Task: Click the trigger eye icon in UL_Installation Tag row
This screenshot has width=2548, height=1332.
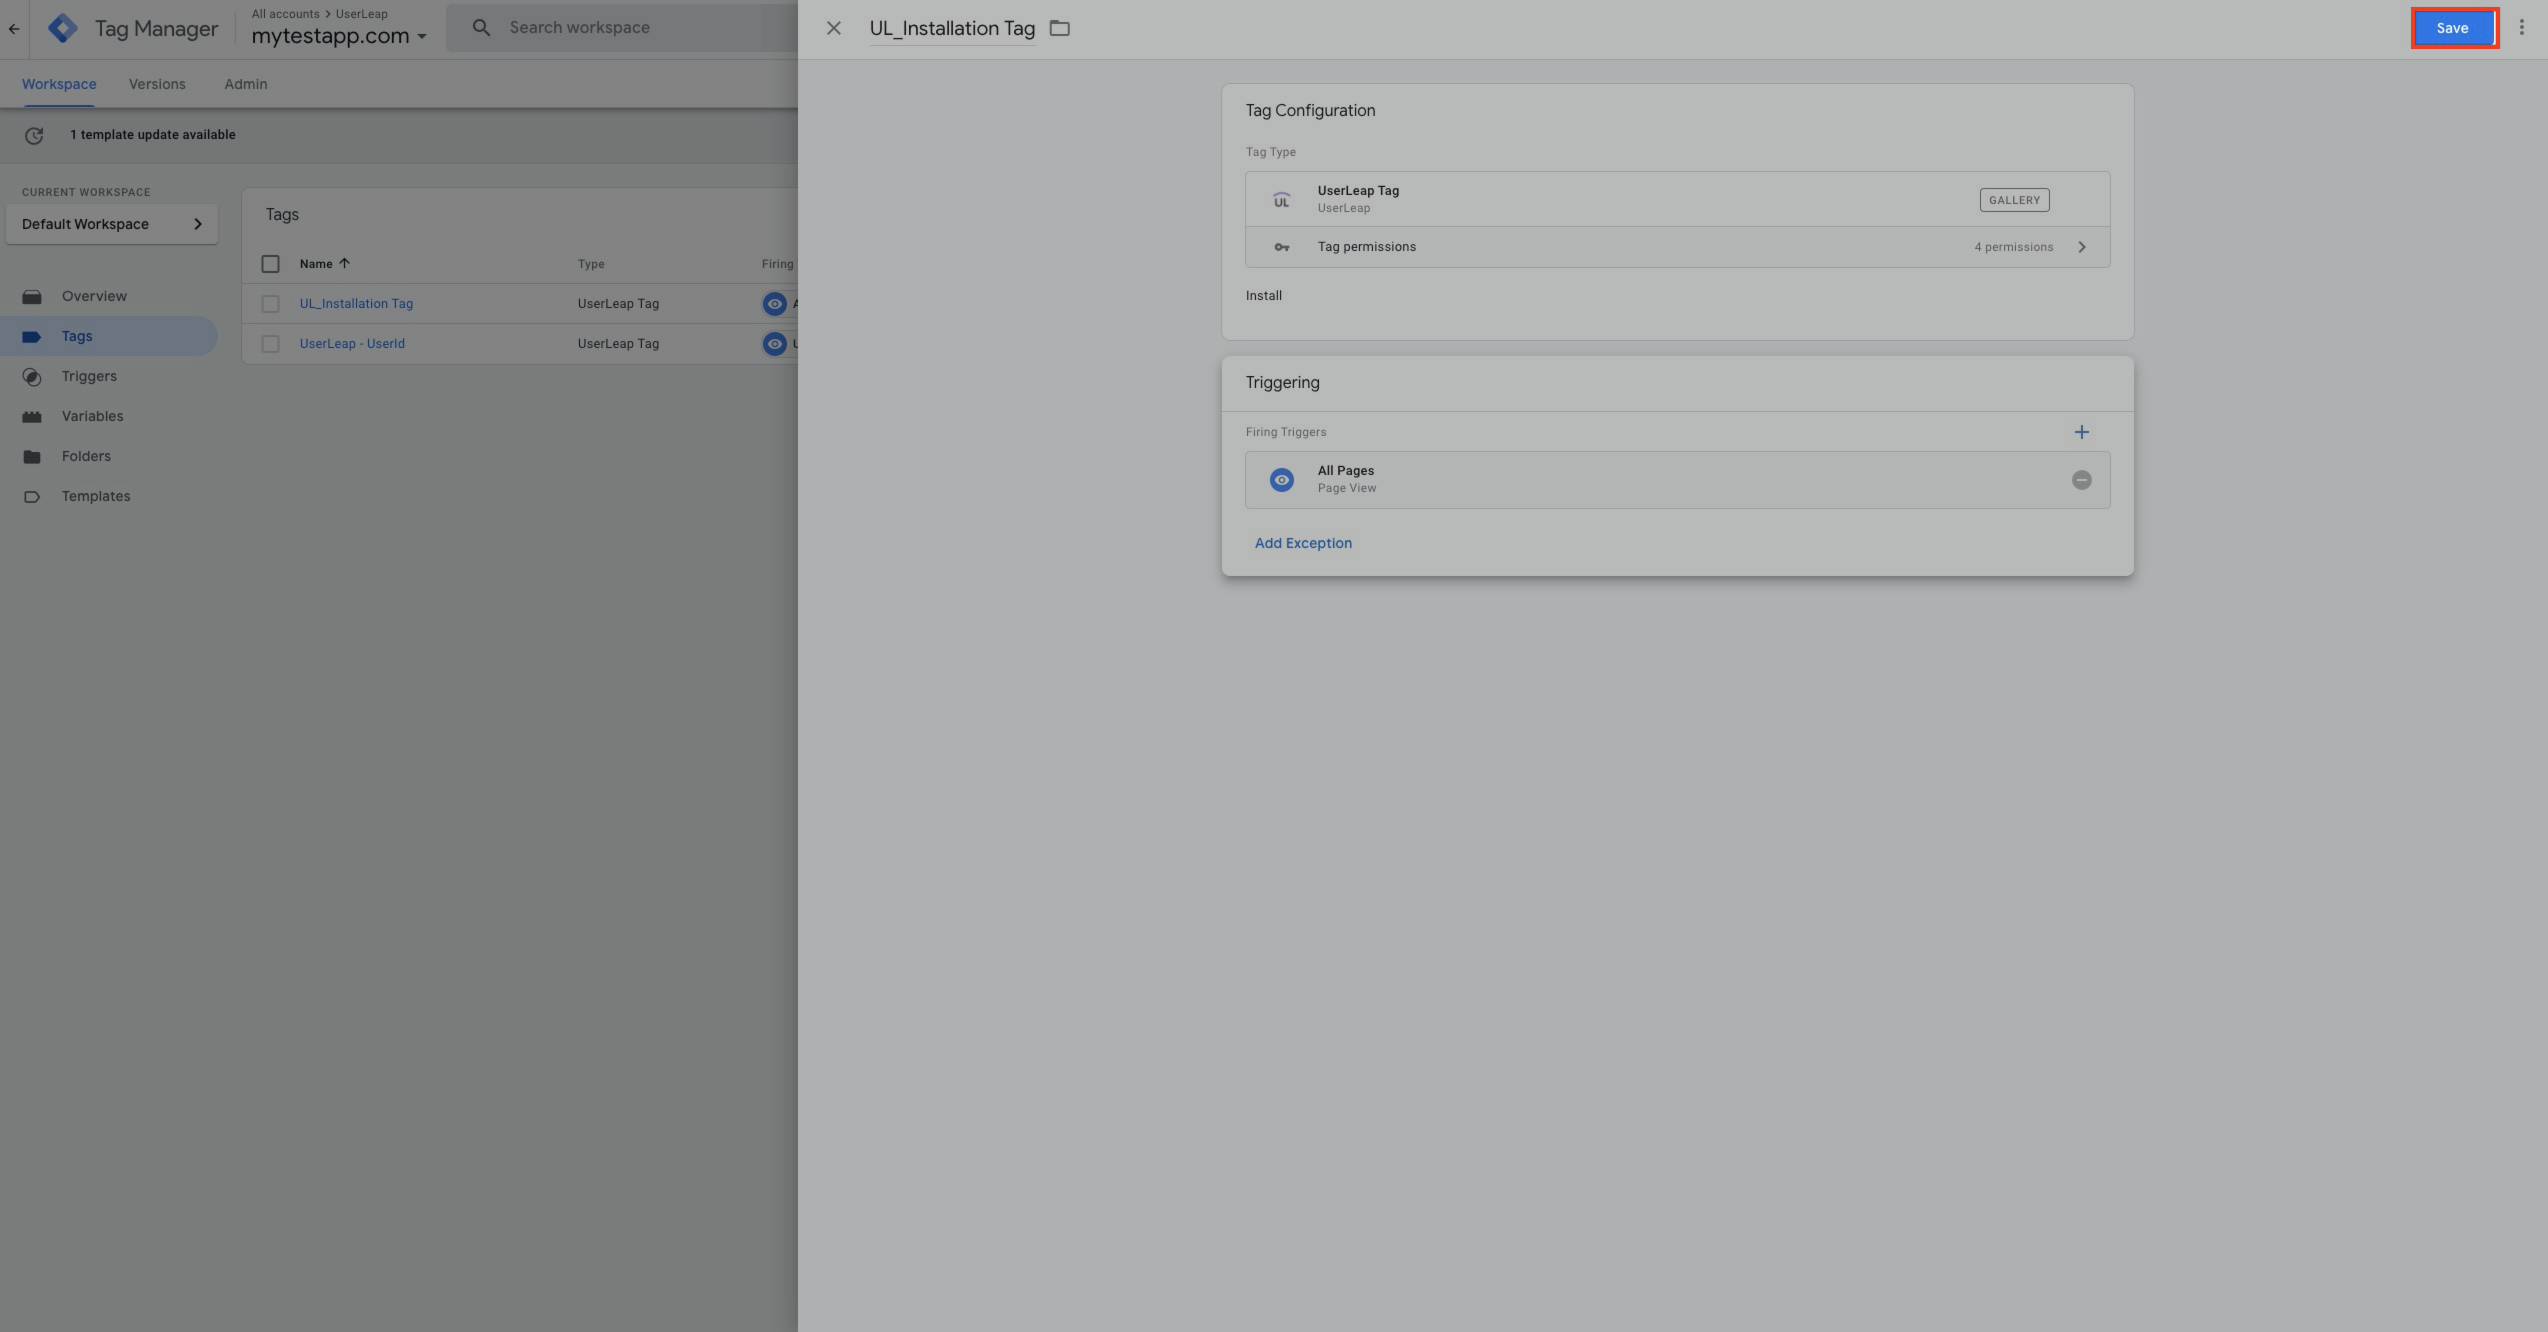Action: pos(774,304)
